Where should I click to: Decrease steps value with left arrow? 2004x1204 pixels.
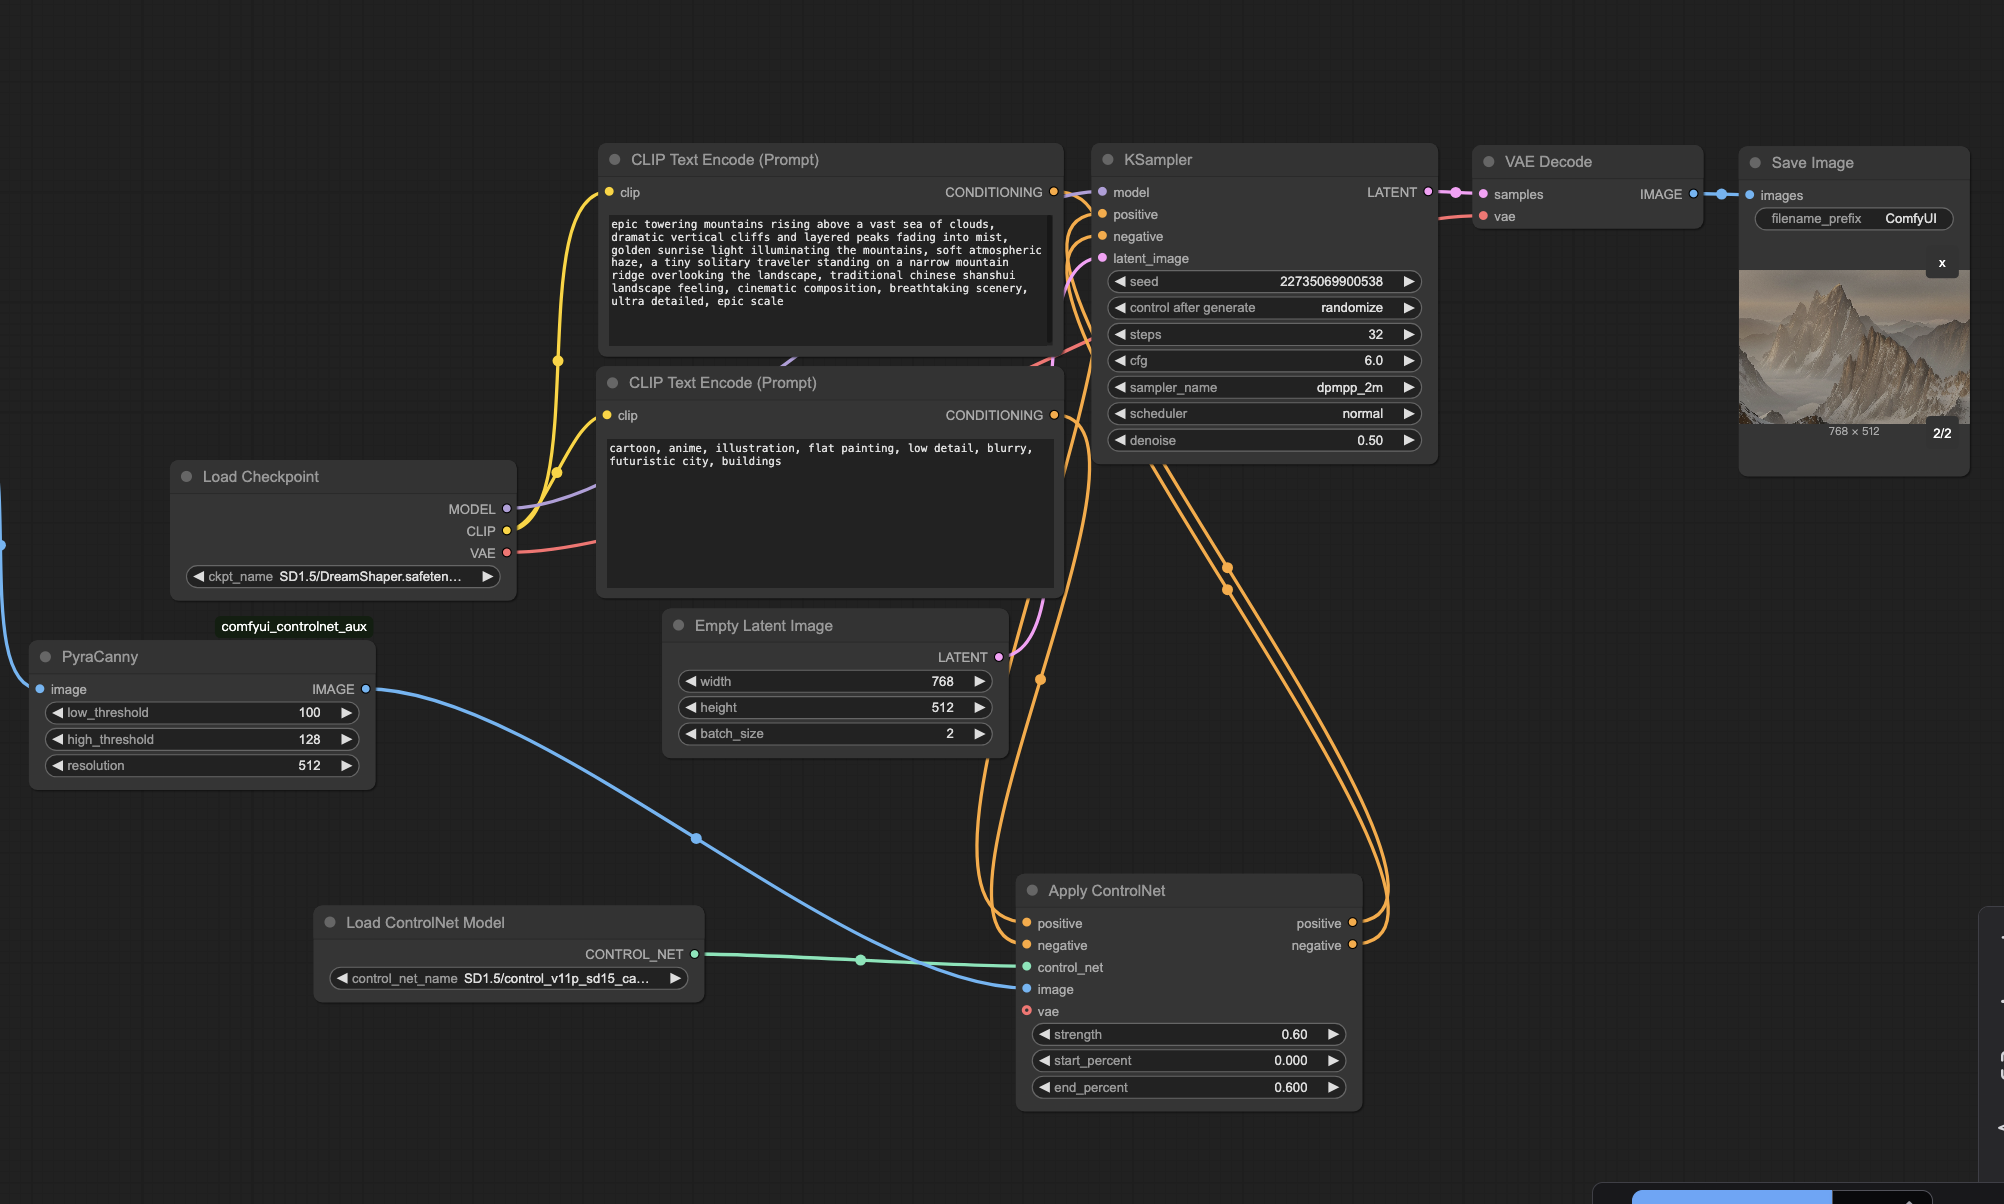tap(1121, 335)
